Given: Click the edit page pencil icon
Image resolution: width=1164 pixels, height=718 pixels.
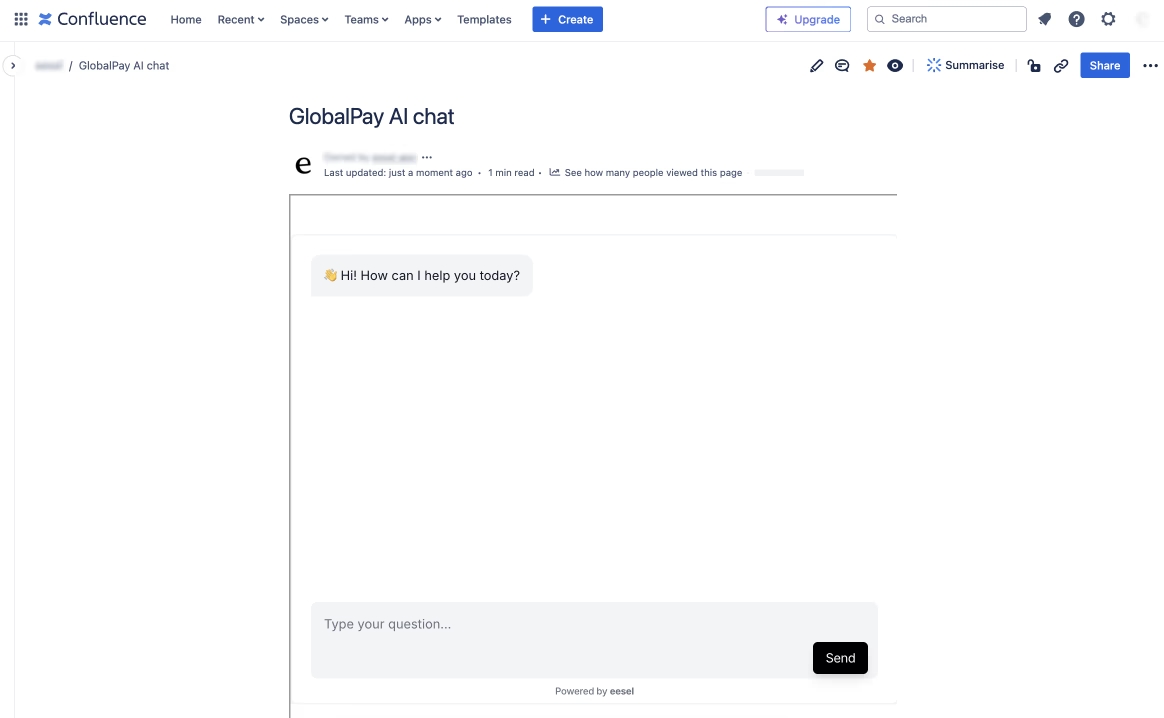Looking at the screenshot, I should point(817,66).
